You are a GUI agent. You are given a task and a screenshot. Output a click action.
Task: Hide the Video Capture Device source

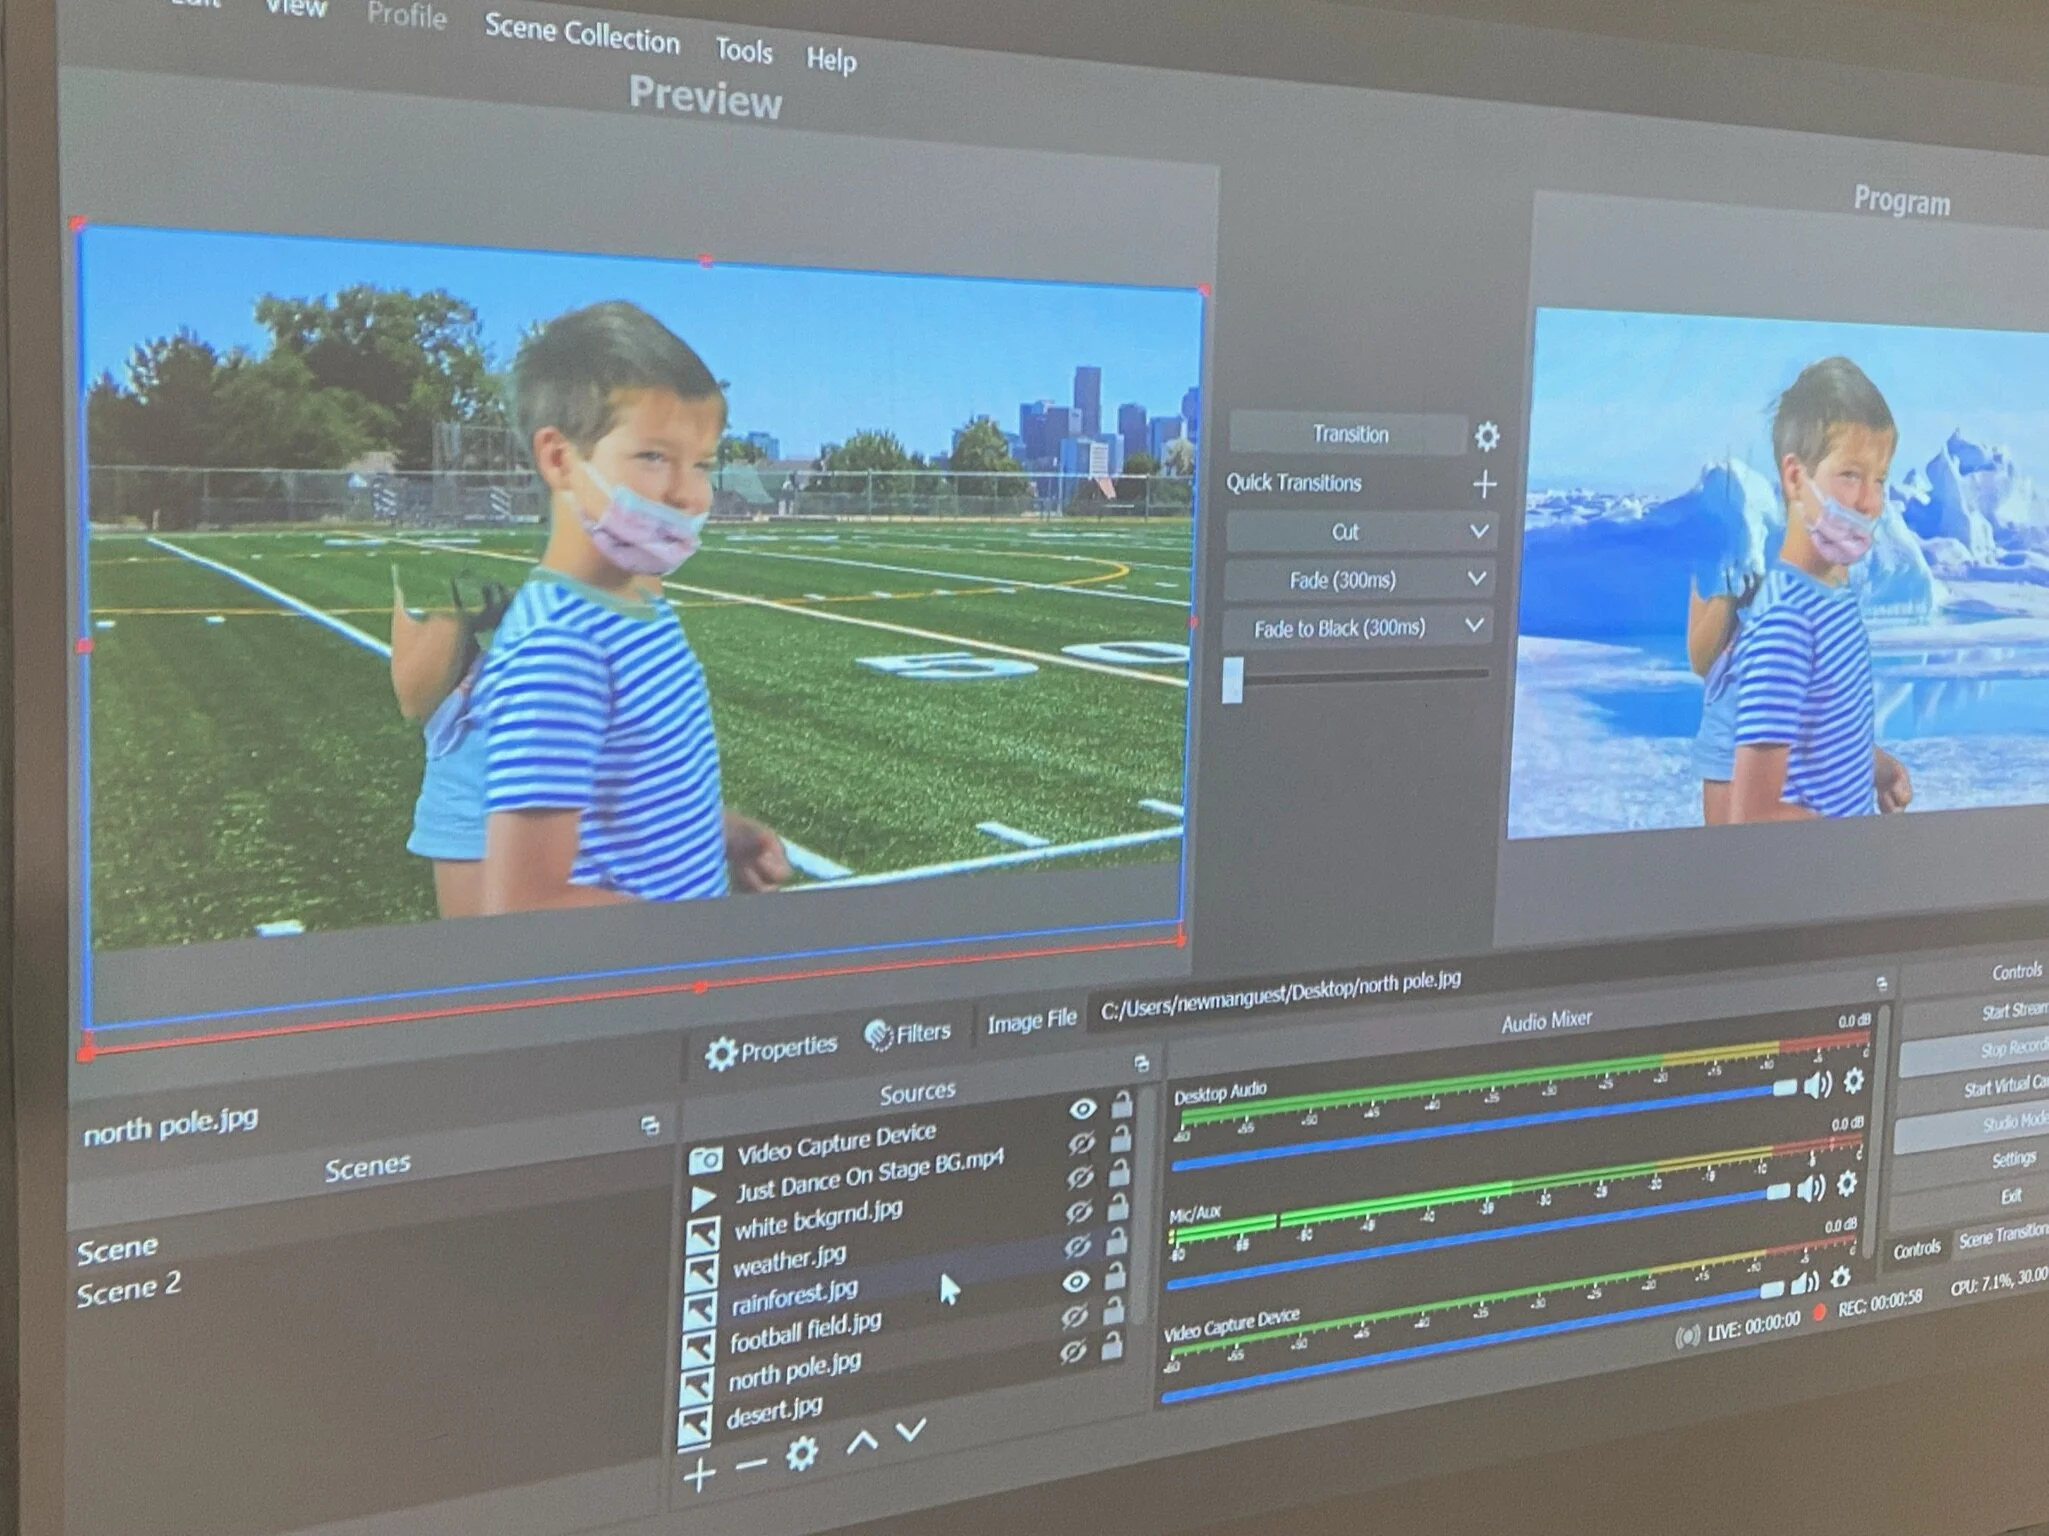(1082, 1108)
